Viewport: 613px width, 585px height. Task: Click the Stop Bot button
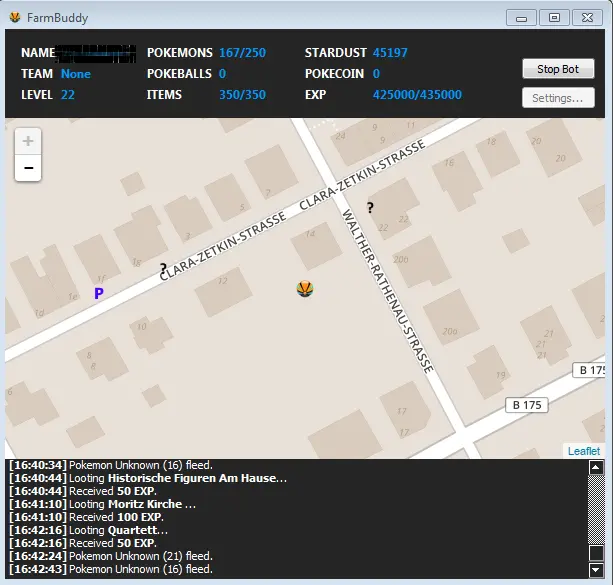tap(558, 69)
